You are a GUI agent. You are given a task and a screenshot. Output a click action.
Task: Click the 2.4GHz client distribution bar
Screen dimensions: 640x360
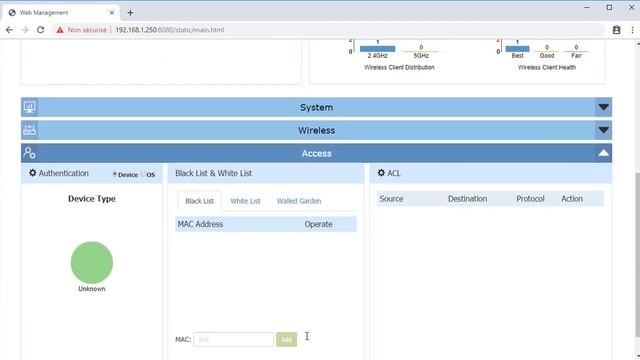[378, 49]
